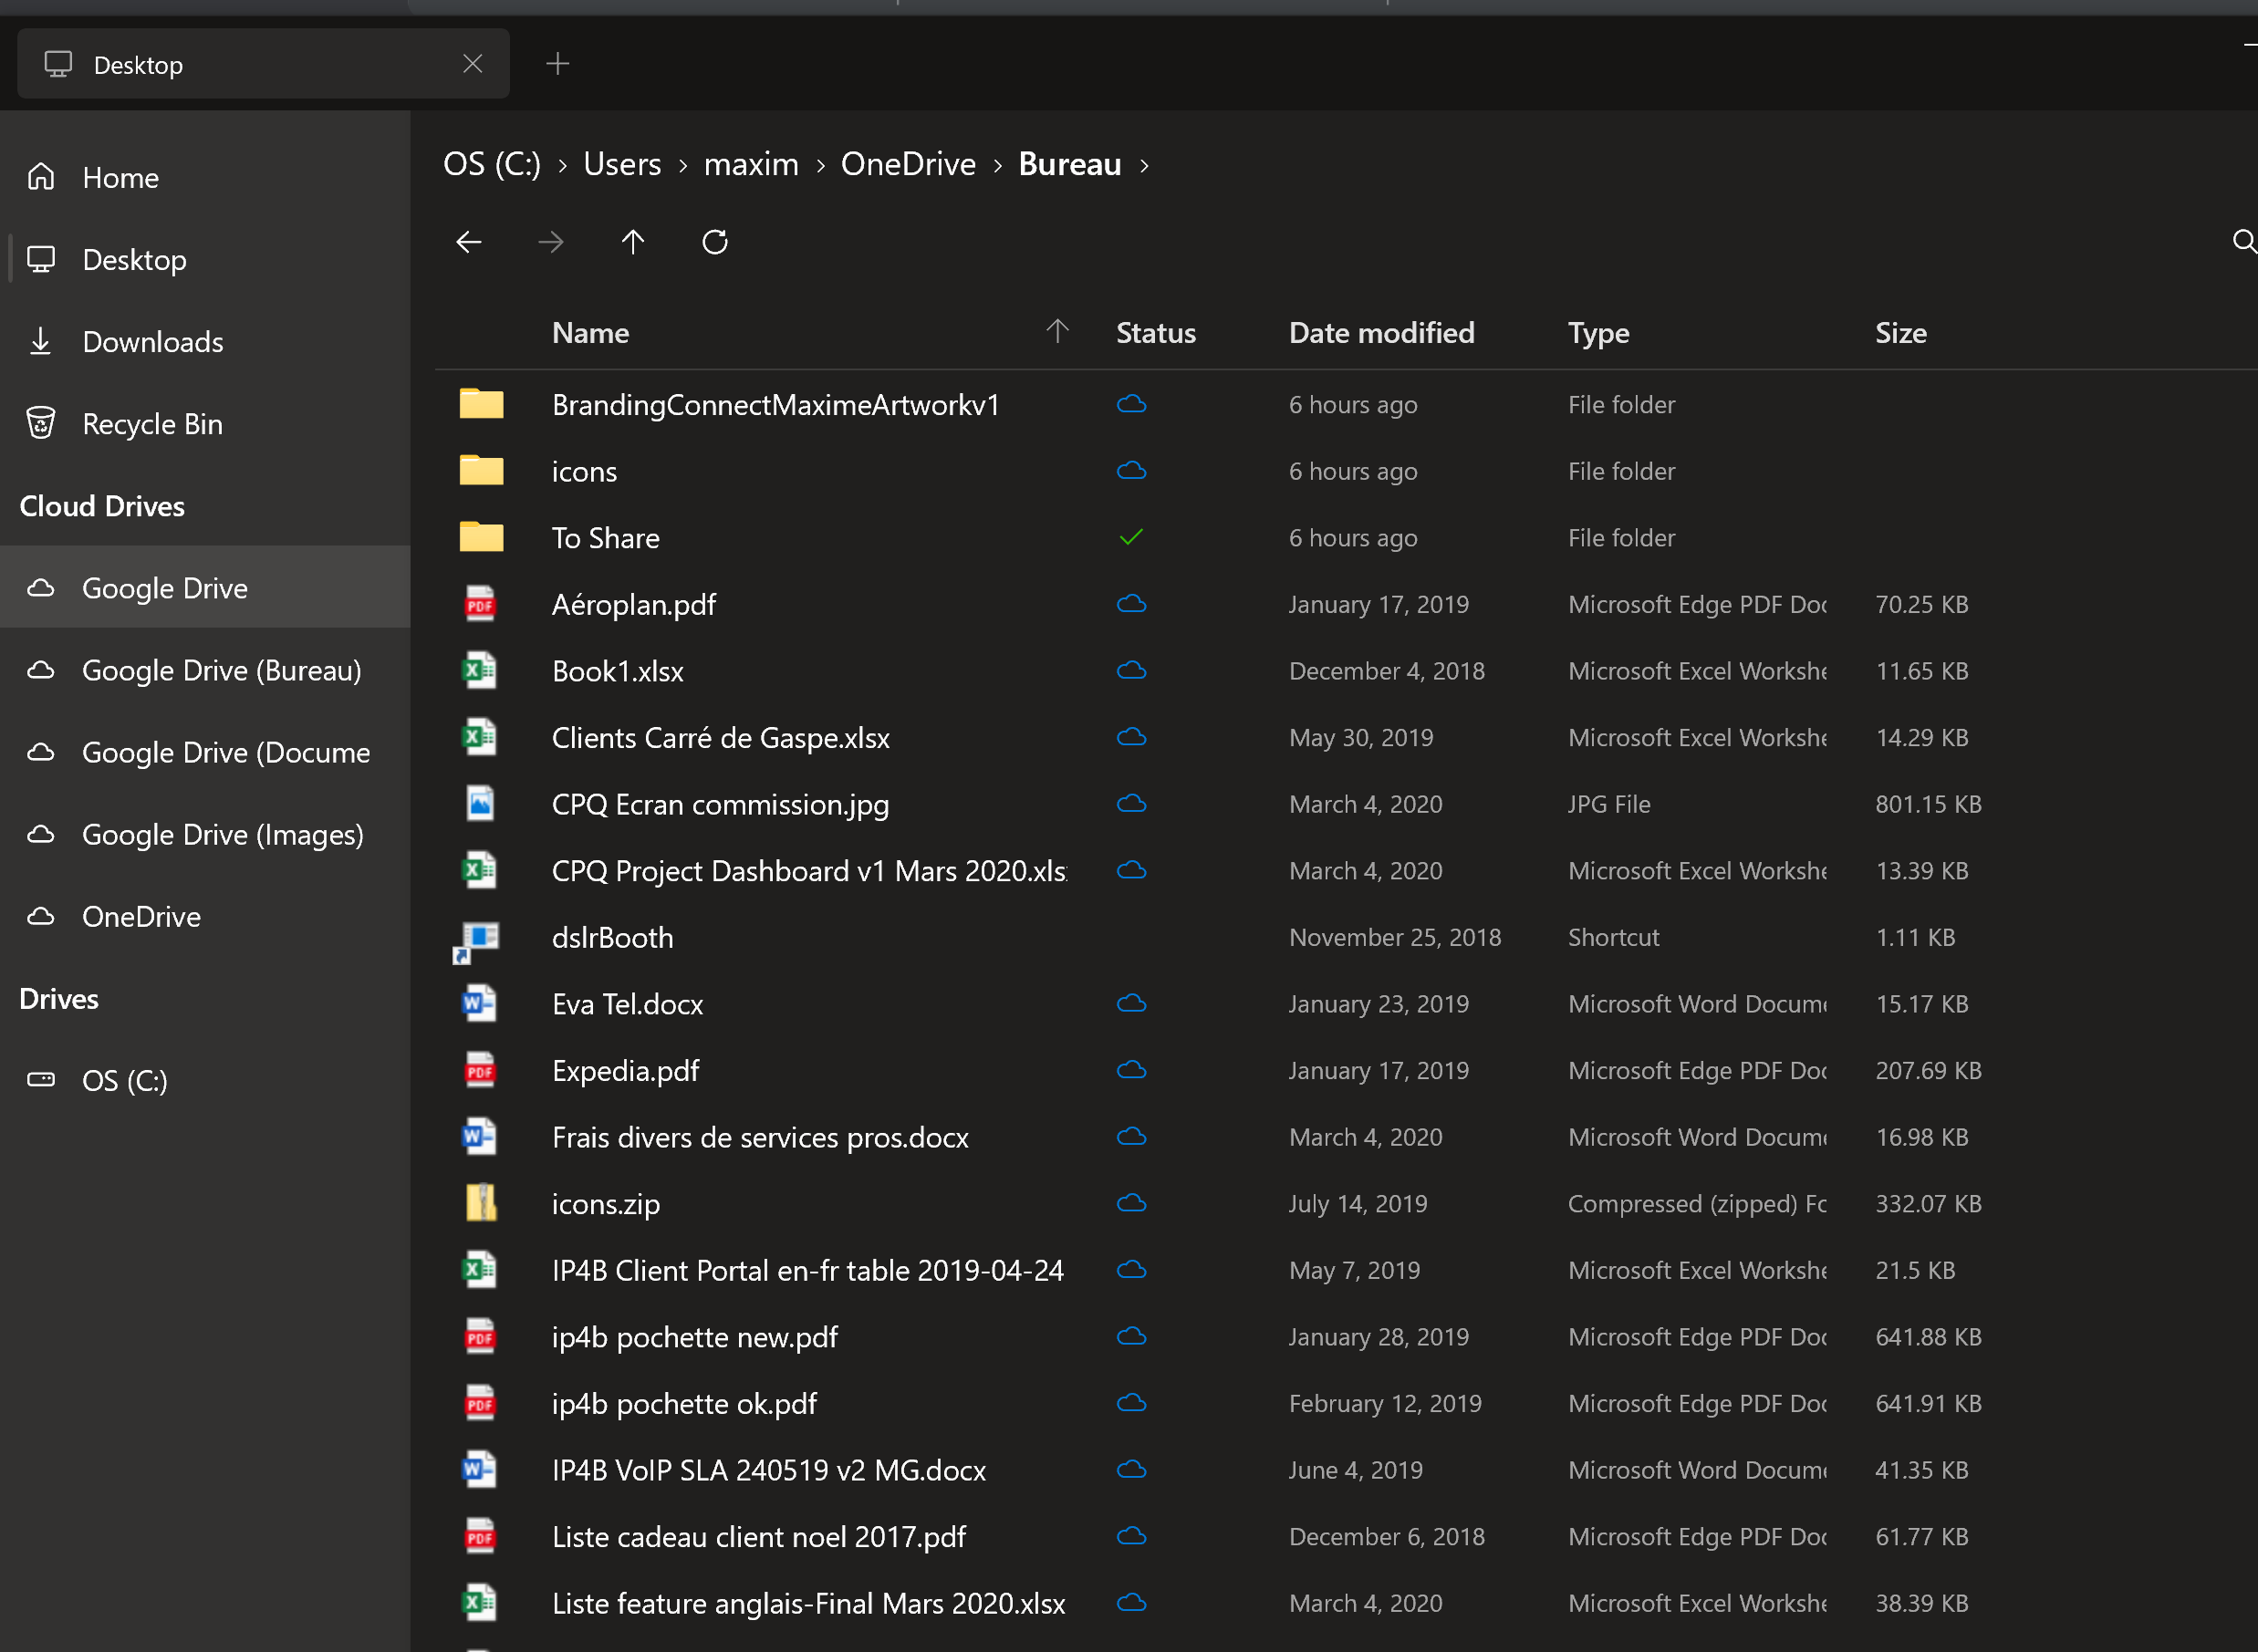Click Users breadcrumb segment

coord(622,164)
